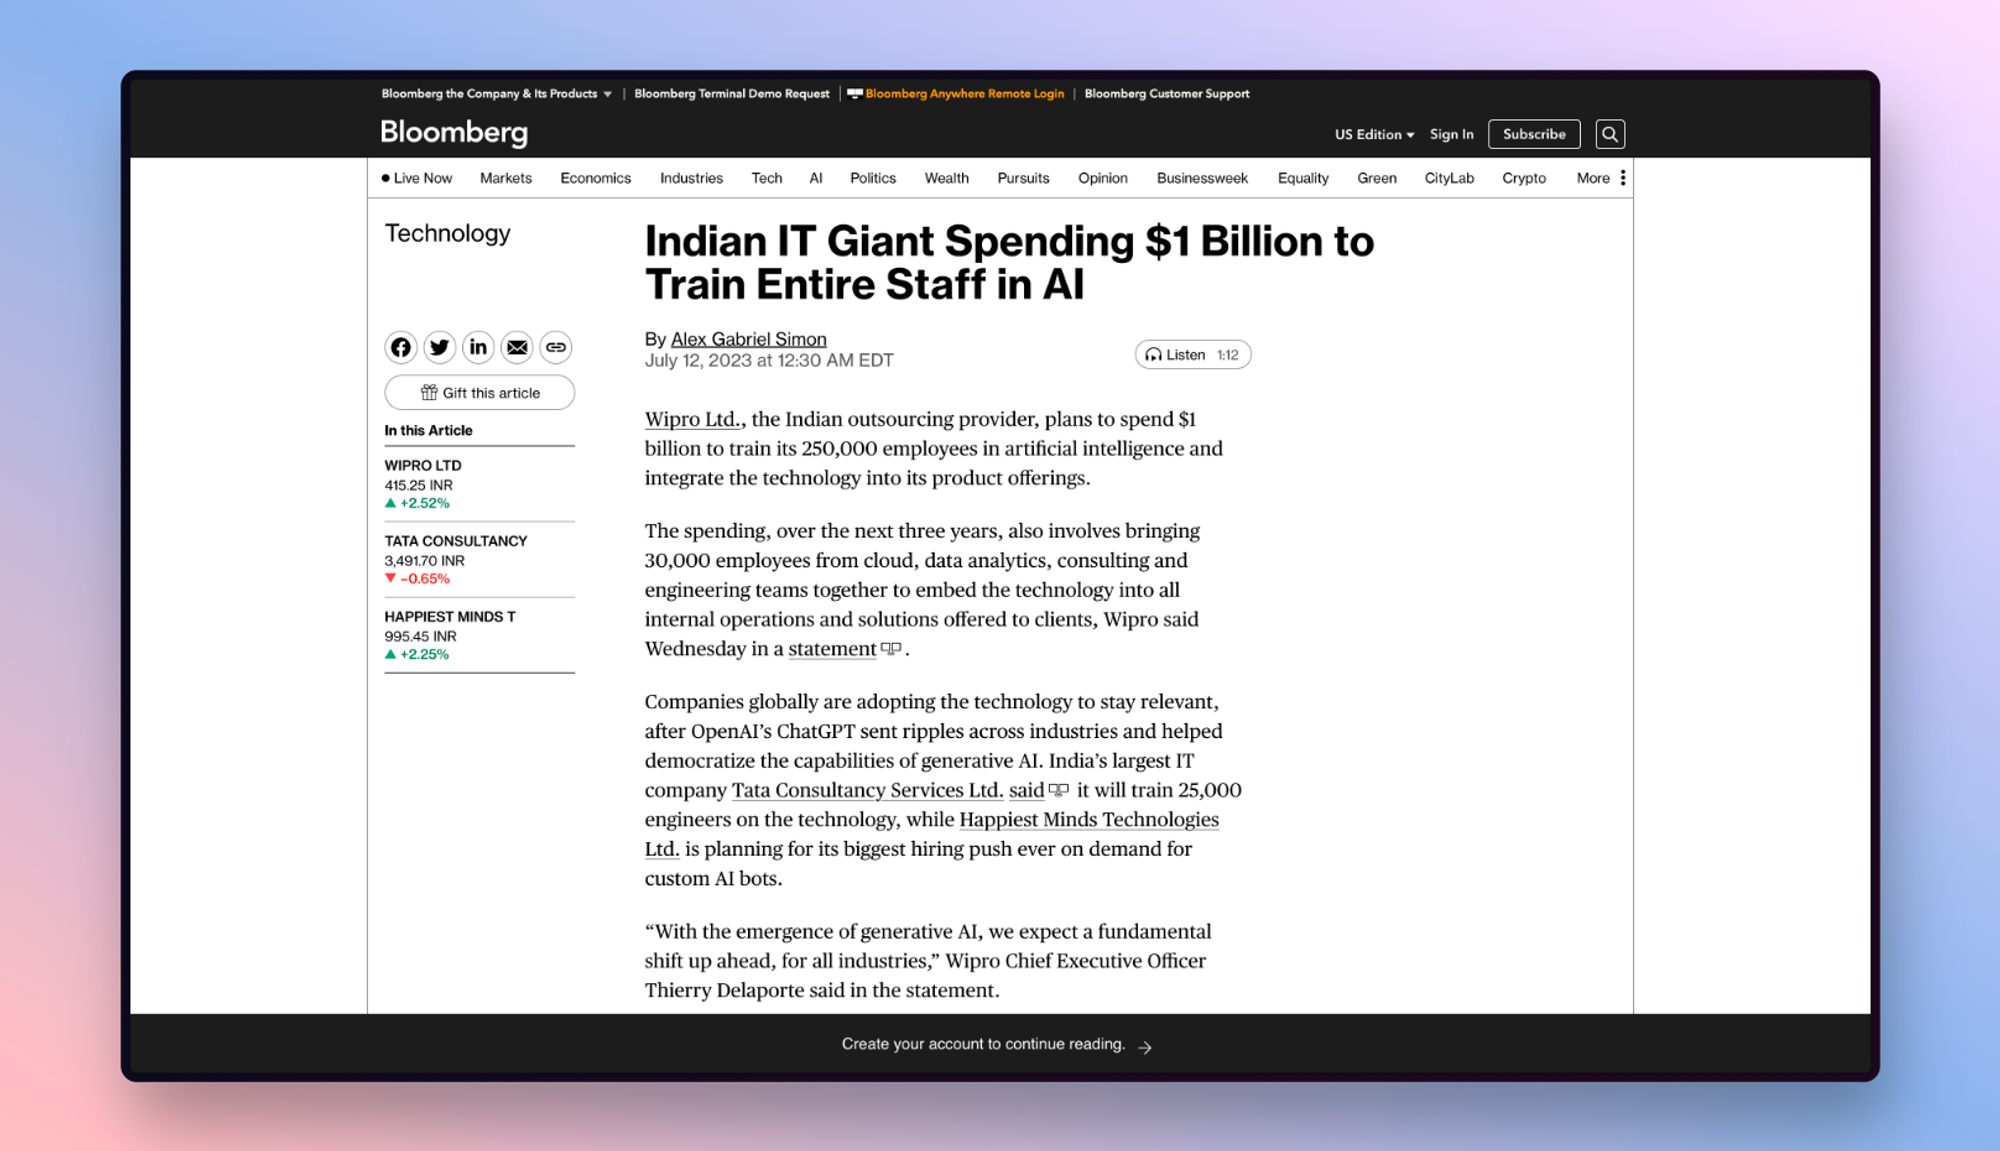Open Crypto nav item

[x=1524, y=178]
